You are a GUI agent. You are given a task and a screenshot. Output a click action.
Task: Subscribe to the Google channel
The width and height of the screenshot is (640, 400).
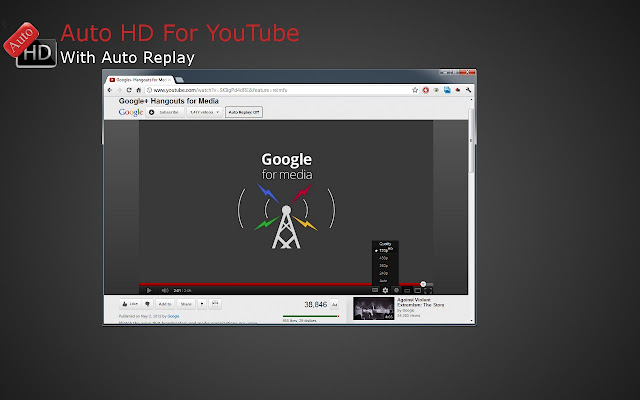[x=164, y=112]
